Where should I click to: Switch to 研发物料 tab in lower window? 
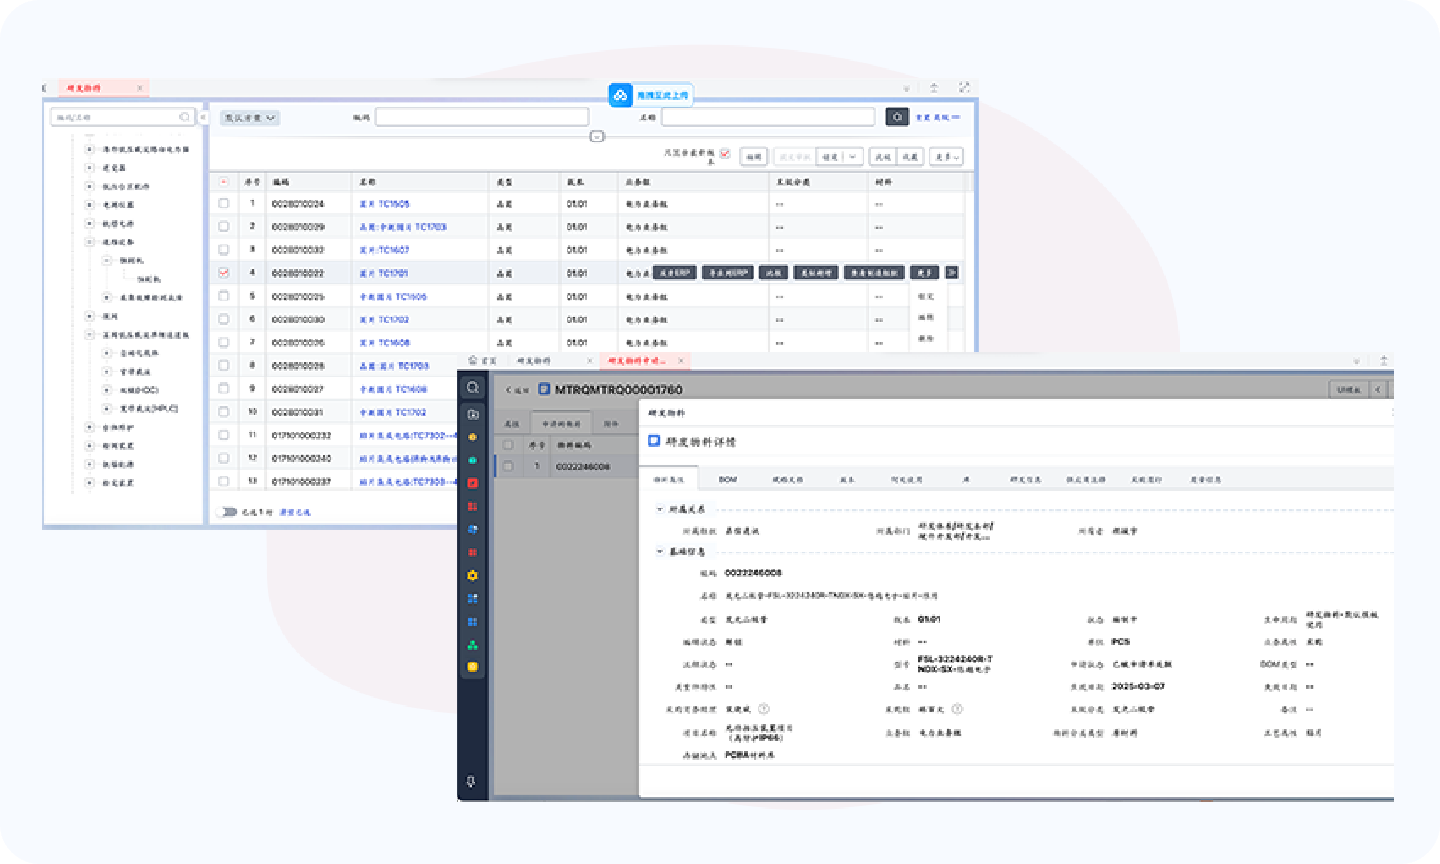534,361
